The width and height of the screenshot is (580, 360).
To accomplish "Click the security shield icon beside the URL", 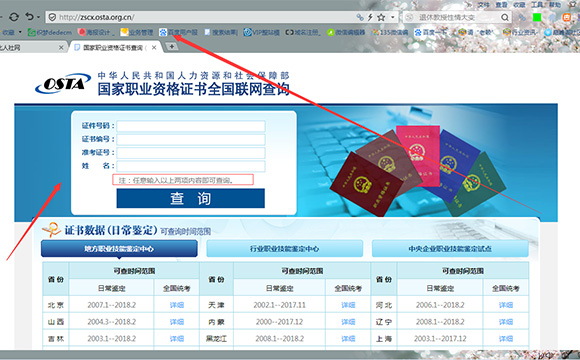I will (53, 17).
